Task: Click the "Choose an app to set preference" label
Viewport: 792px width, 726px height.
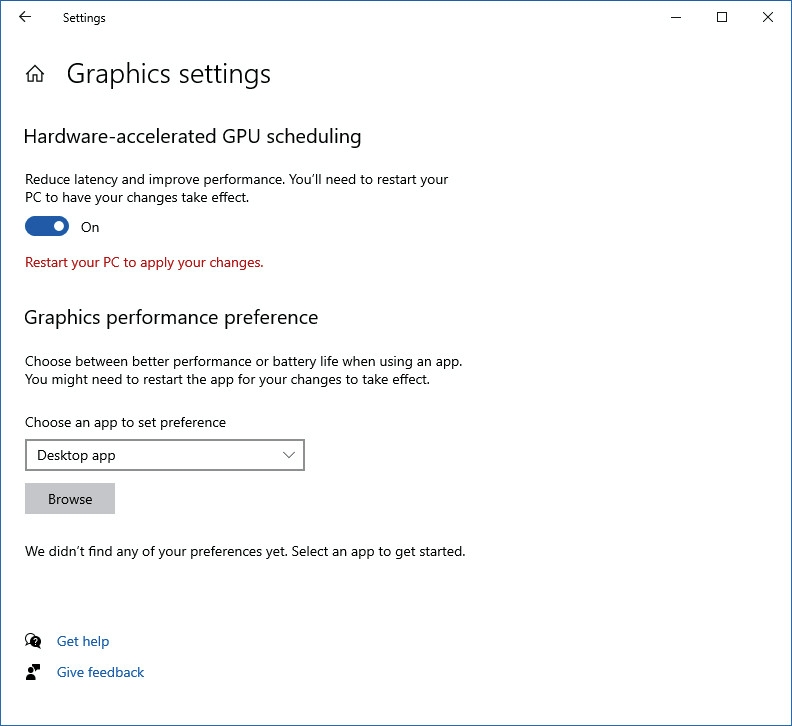Action: pyautogui.click(x=125, y=422)
